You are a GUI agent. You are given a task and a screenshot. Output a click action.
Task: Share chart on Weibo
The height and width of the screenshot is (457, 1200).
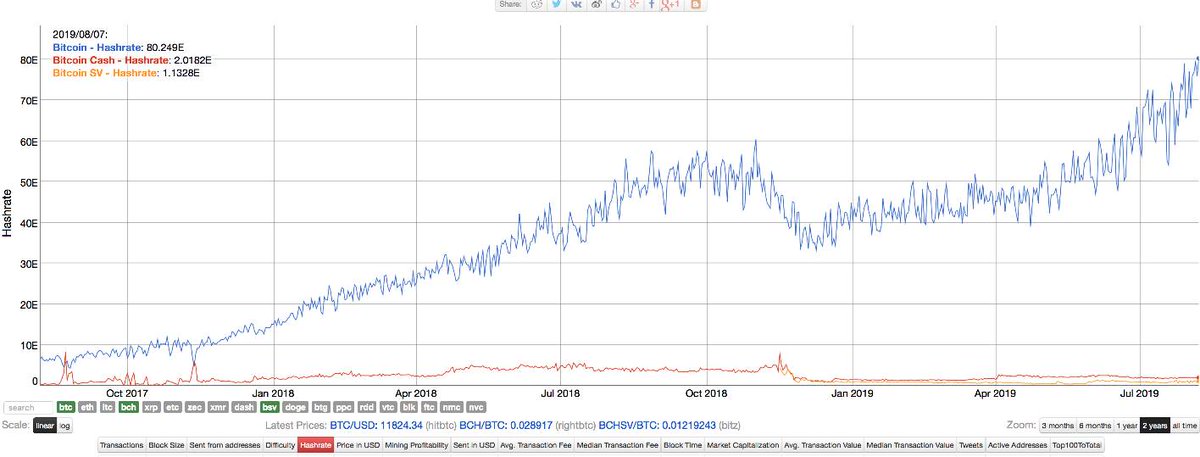tap(596, 4)
